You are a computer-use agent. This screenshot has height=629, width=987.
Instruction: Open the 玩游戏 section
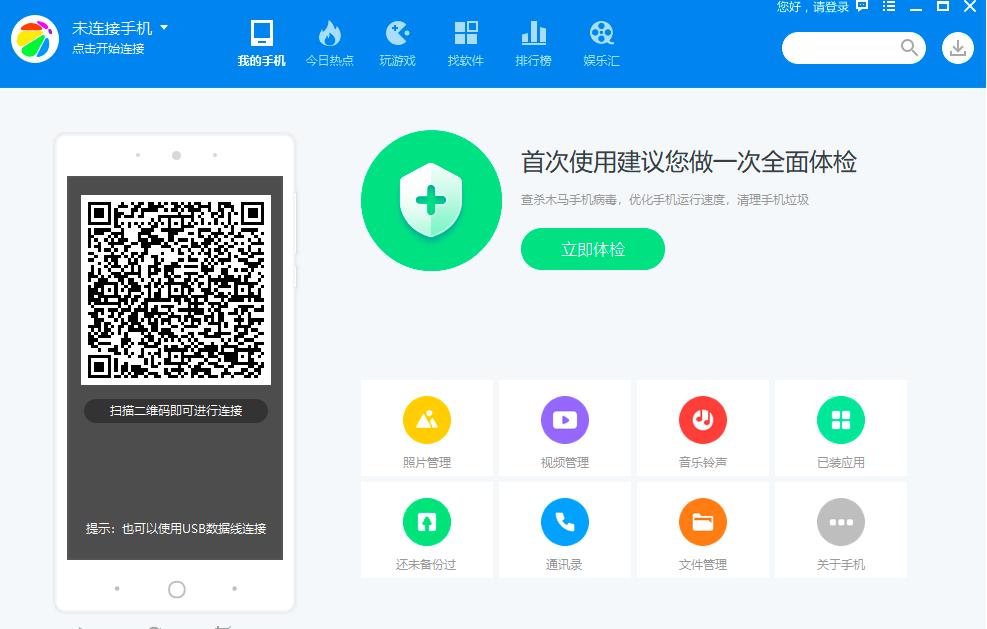click(397, 43)
